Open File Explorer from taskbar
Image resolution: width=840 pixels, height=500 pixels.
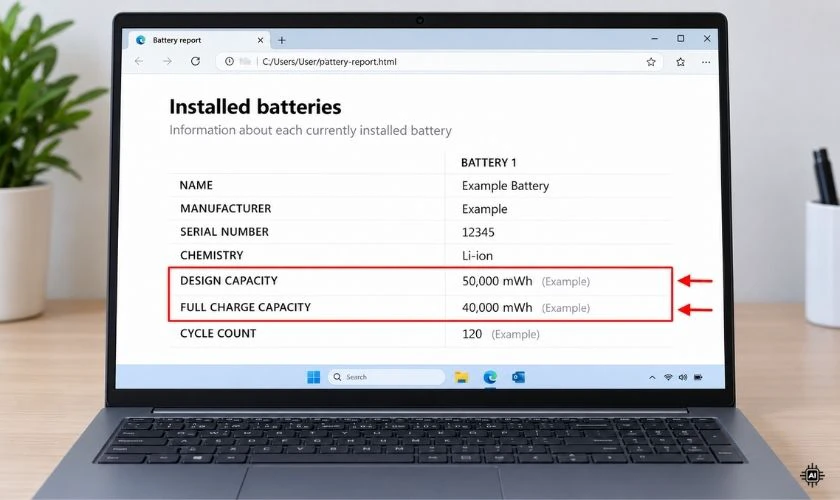point(461,377)
